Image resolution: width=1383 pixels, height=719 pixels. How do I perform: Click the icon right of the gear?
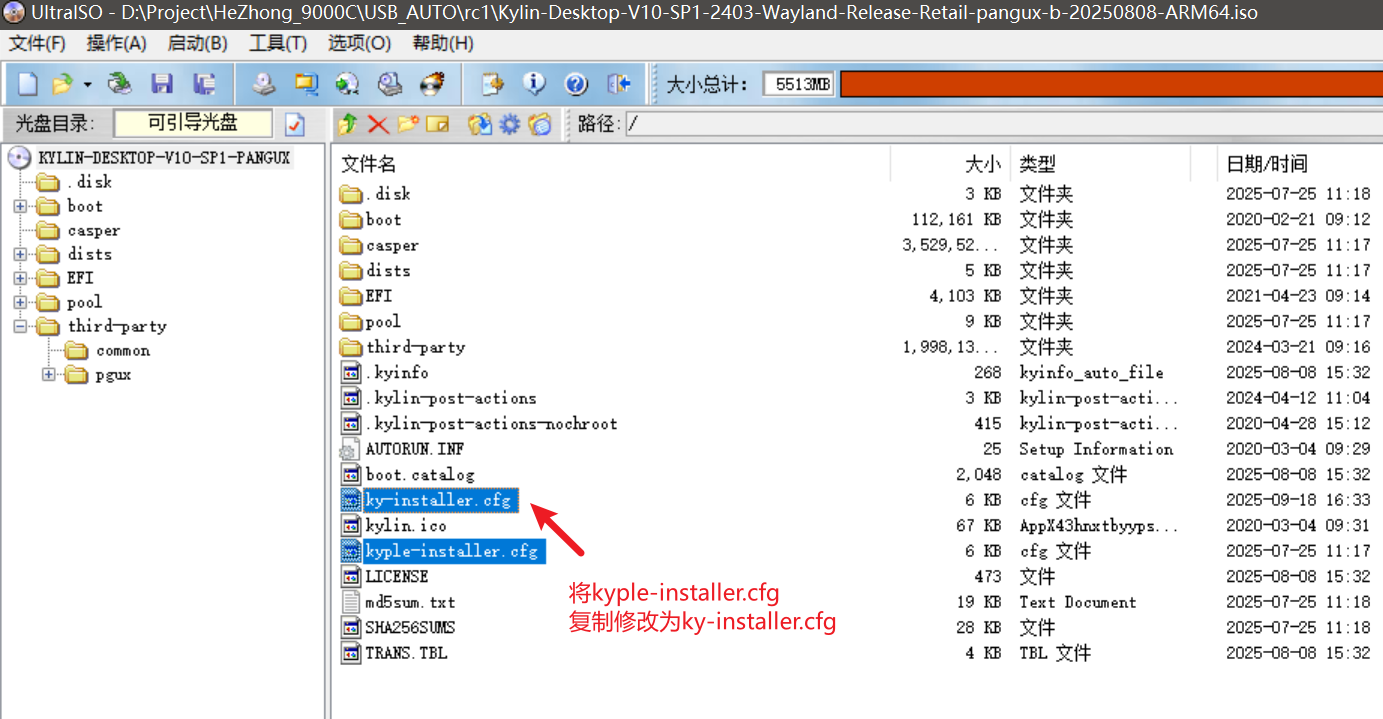click(540, 124)
